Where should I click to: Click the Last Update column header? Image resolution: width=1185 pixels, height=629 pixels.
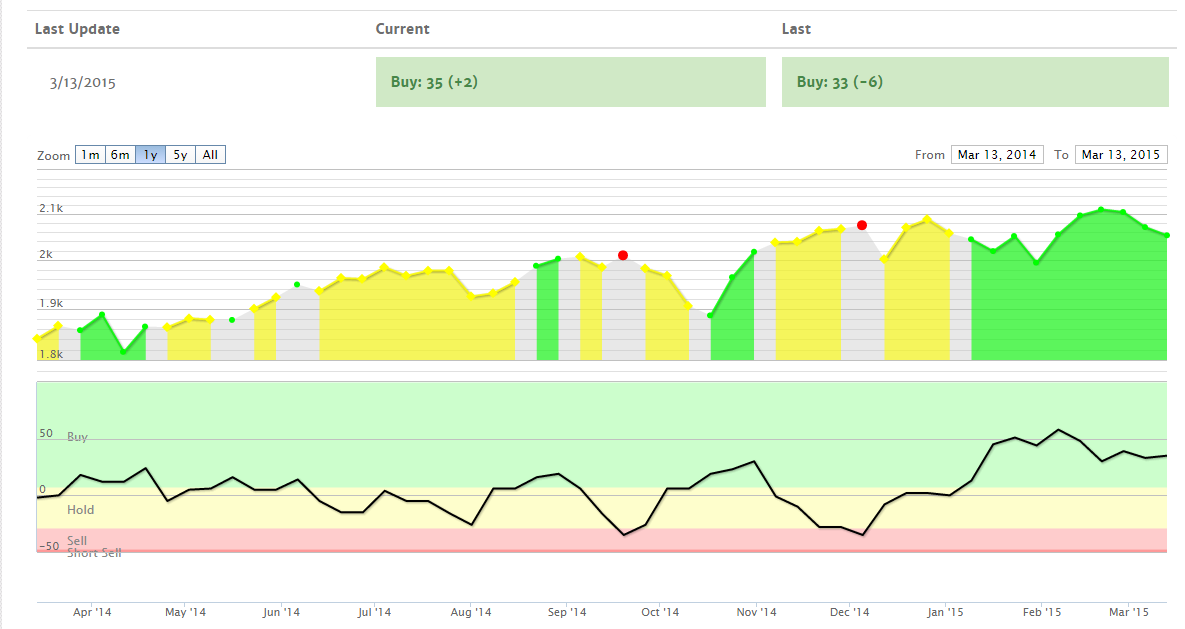pos(77,29)
